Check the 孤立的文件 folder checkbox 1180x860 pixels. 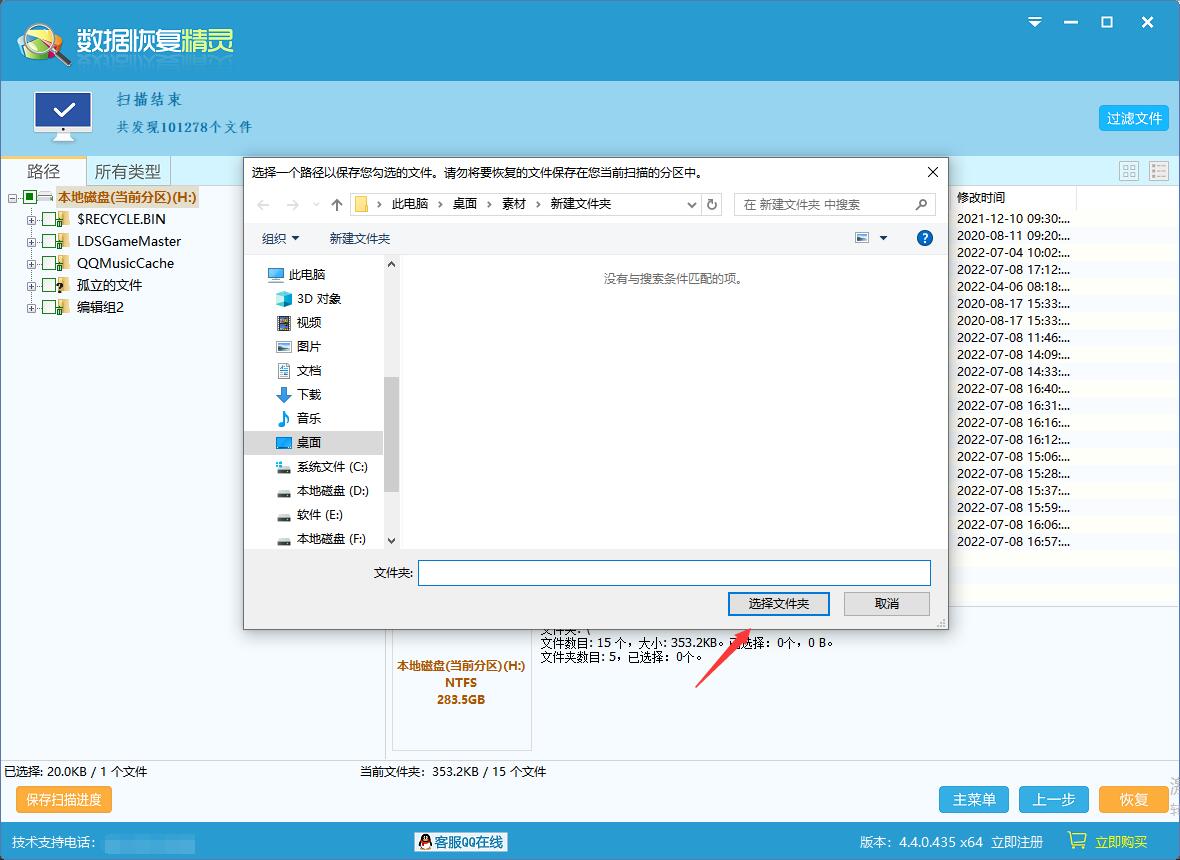point(49,285)
